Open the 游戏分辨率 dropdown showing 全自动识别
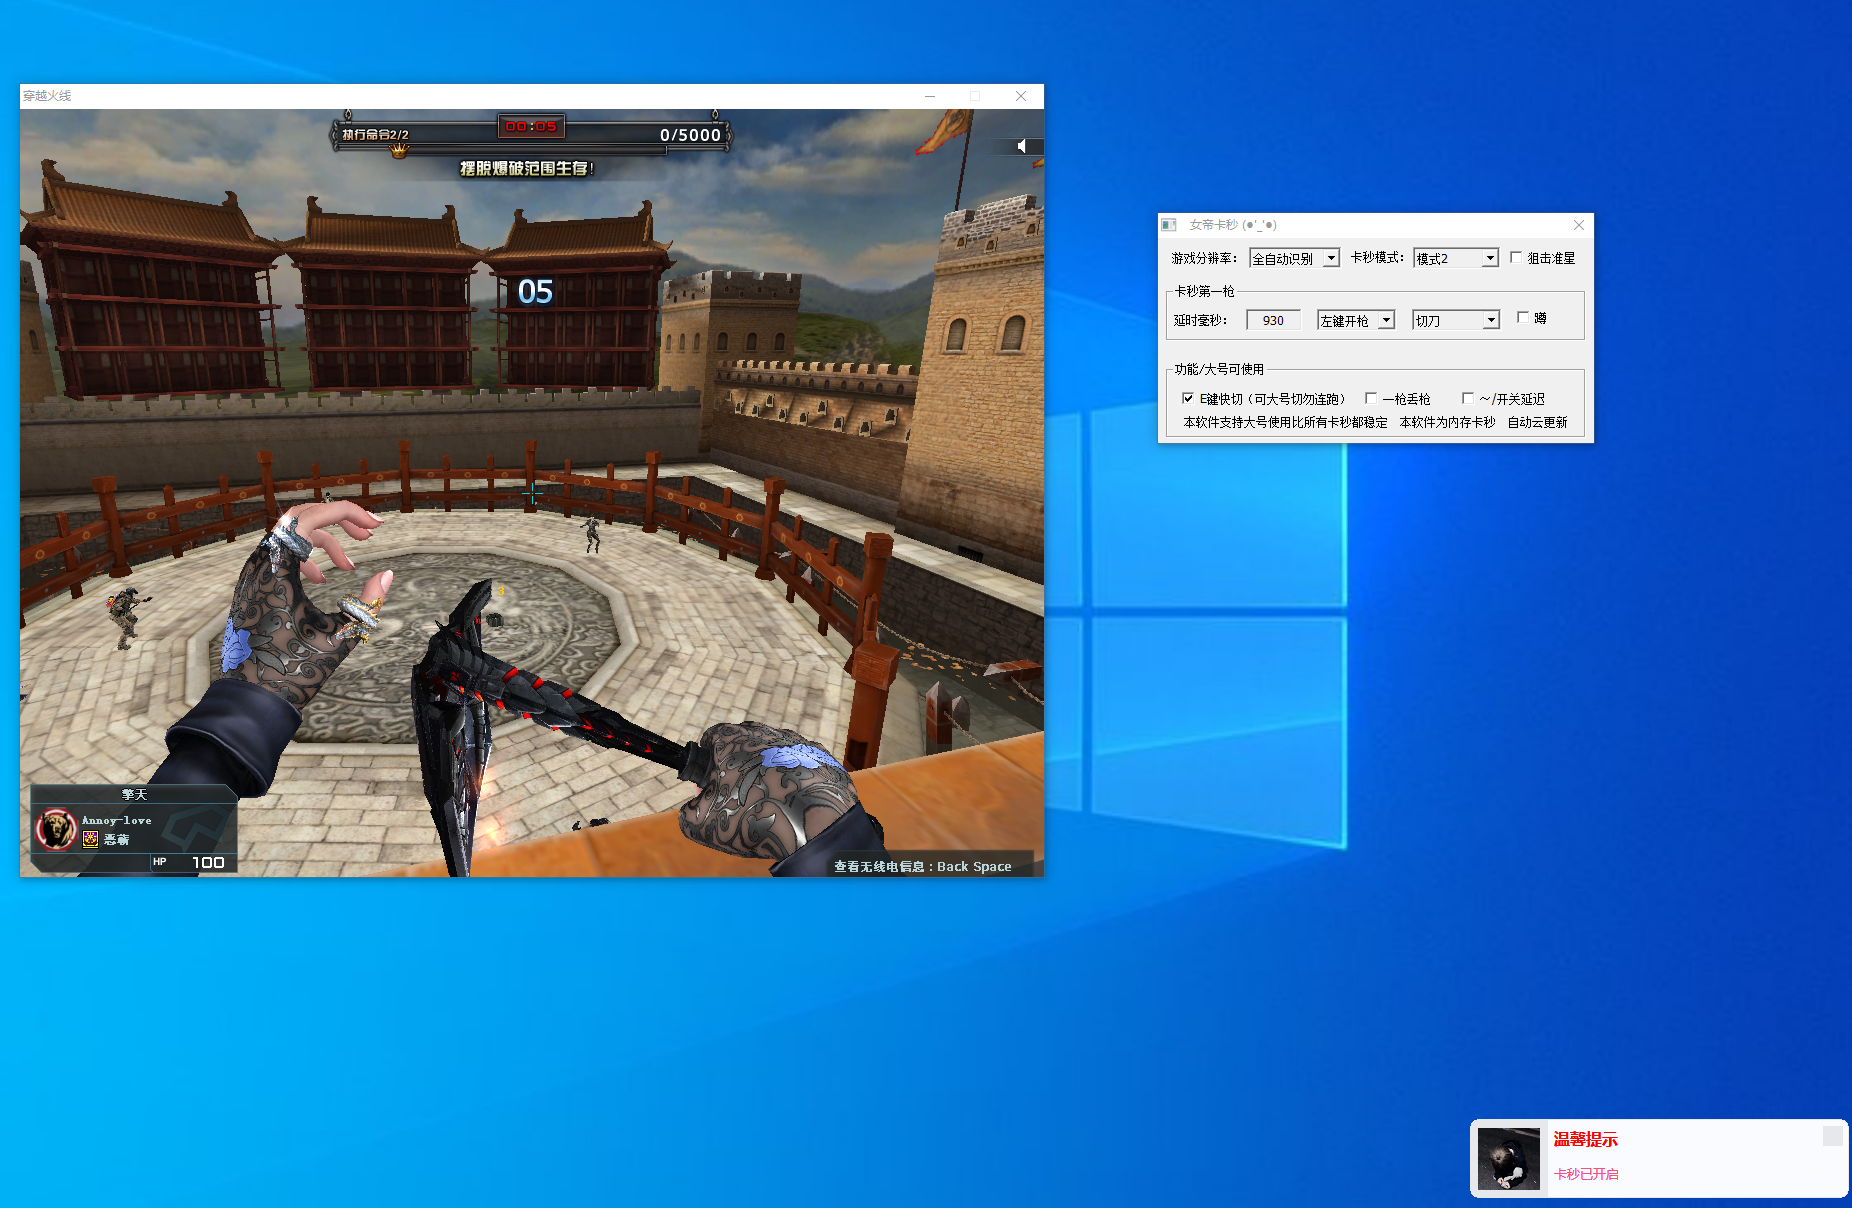The image size is (1852, 1208). (1294, 258)
